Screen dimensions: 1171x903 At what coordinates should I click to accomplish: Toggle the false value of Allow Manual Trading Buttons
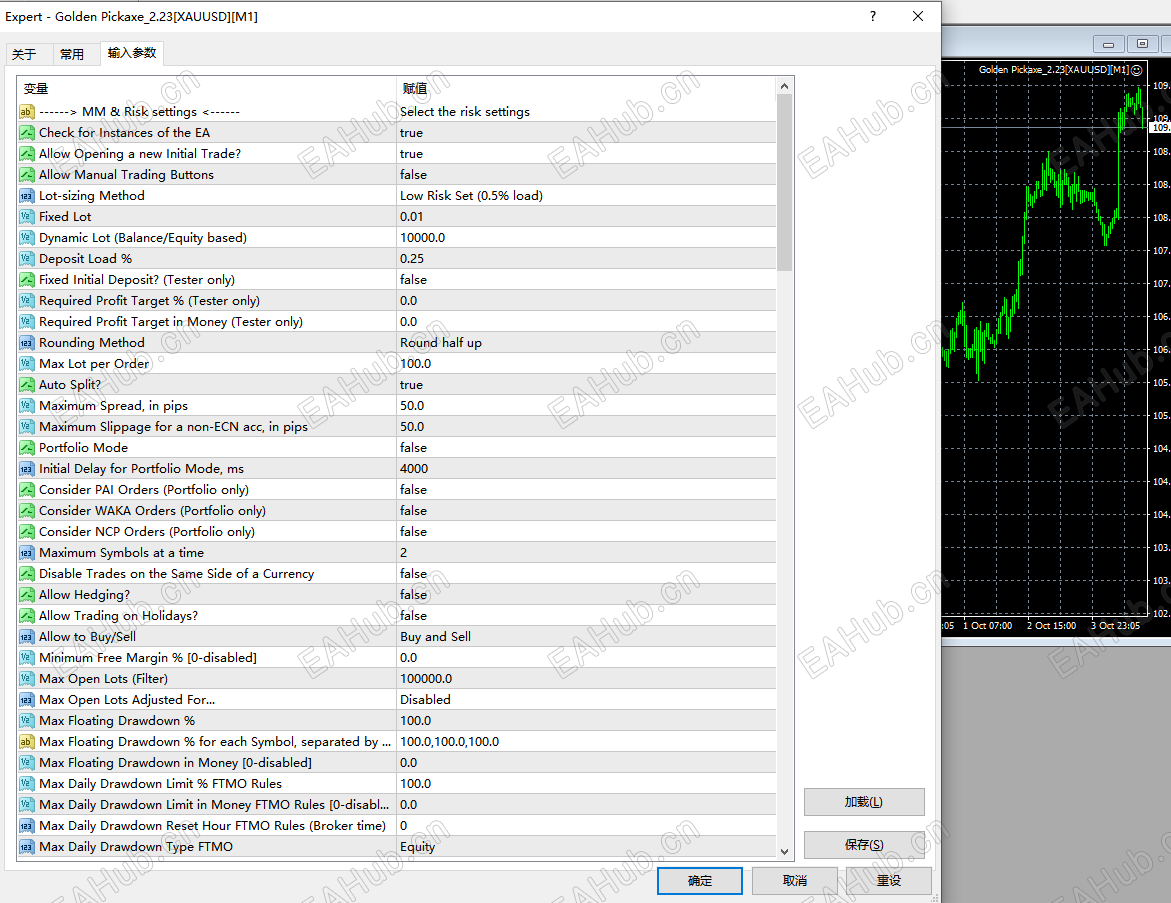click(x=586, y=175)
